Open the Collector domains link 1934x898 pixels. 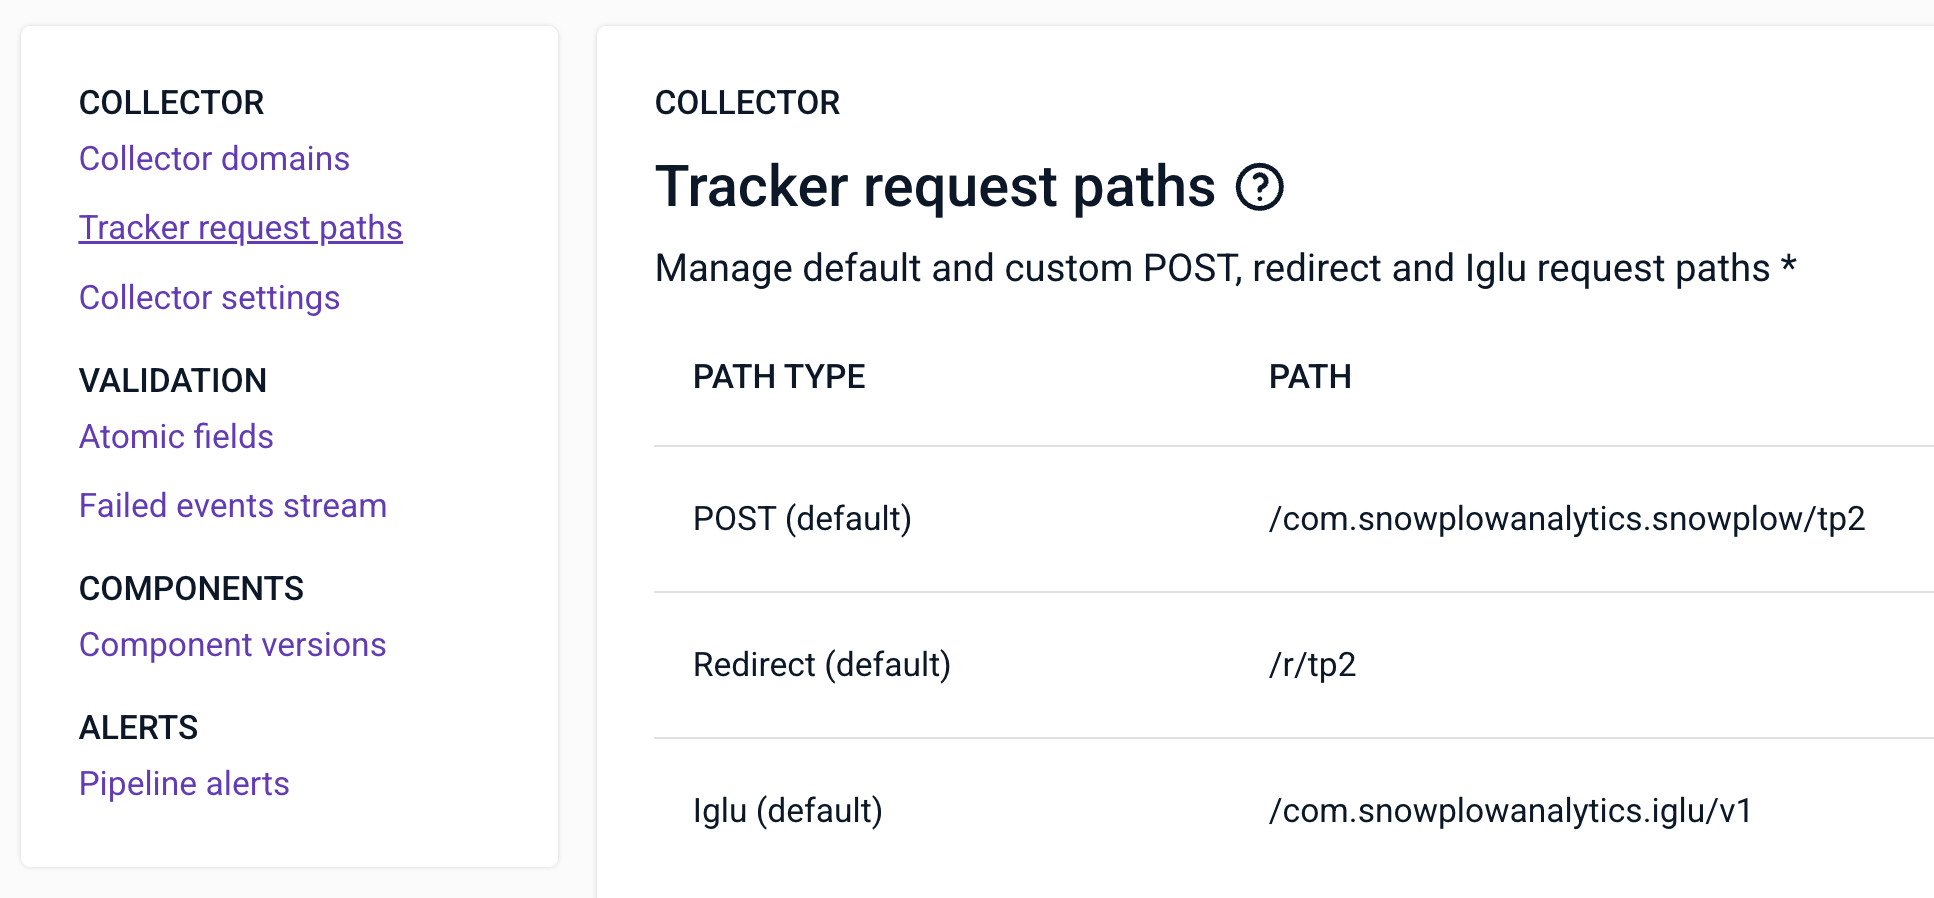(x=214, y=159)
